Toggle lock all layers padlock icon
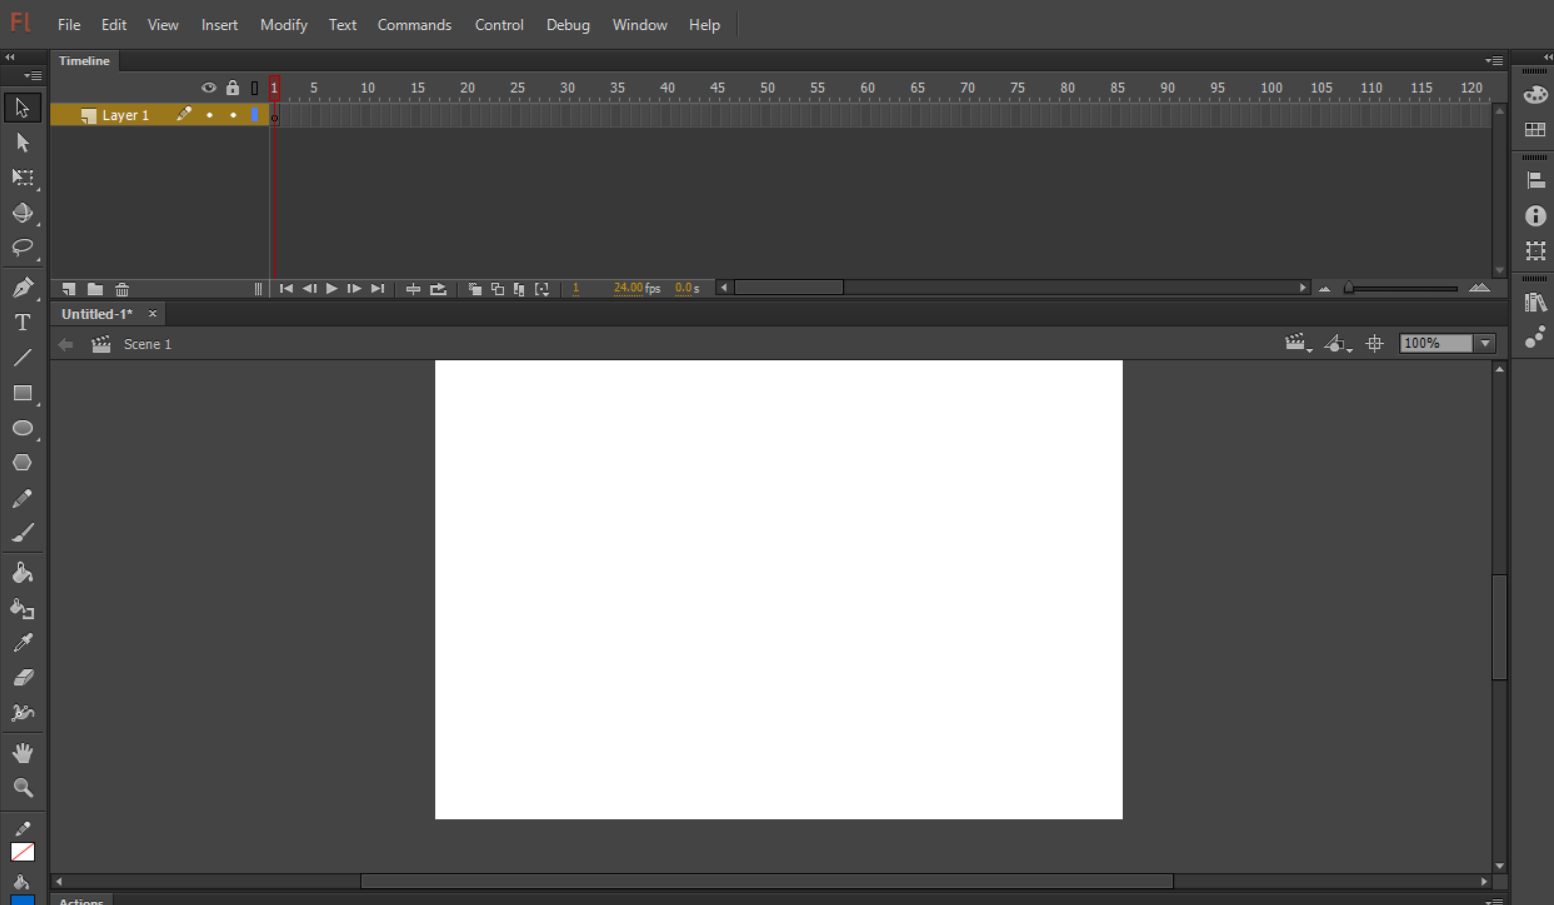This screenshot has width=1554, height=905. [232, 88]
